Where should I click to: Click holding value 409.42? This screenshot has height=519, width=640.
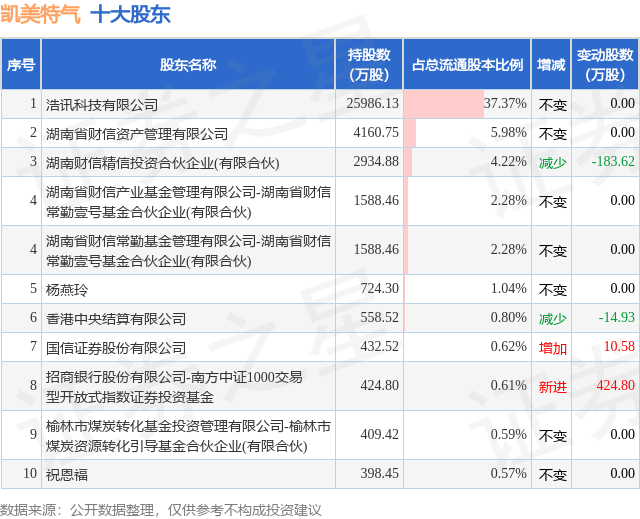[379, 434]
